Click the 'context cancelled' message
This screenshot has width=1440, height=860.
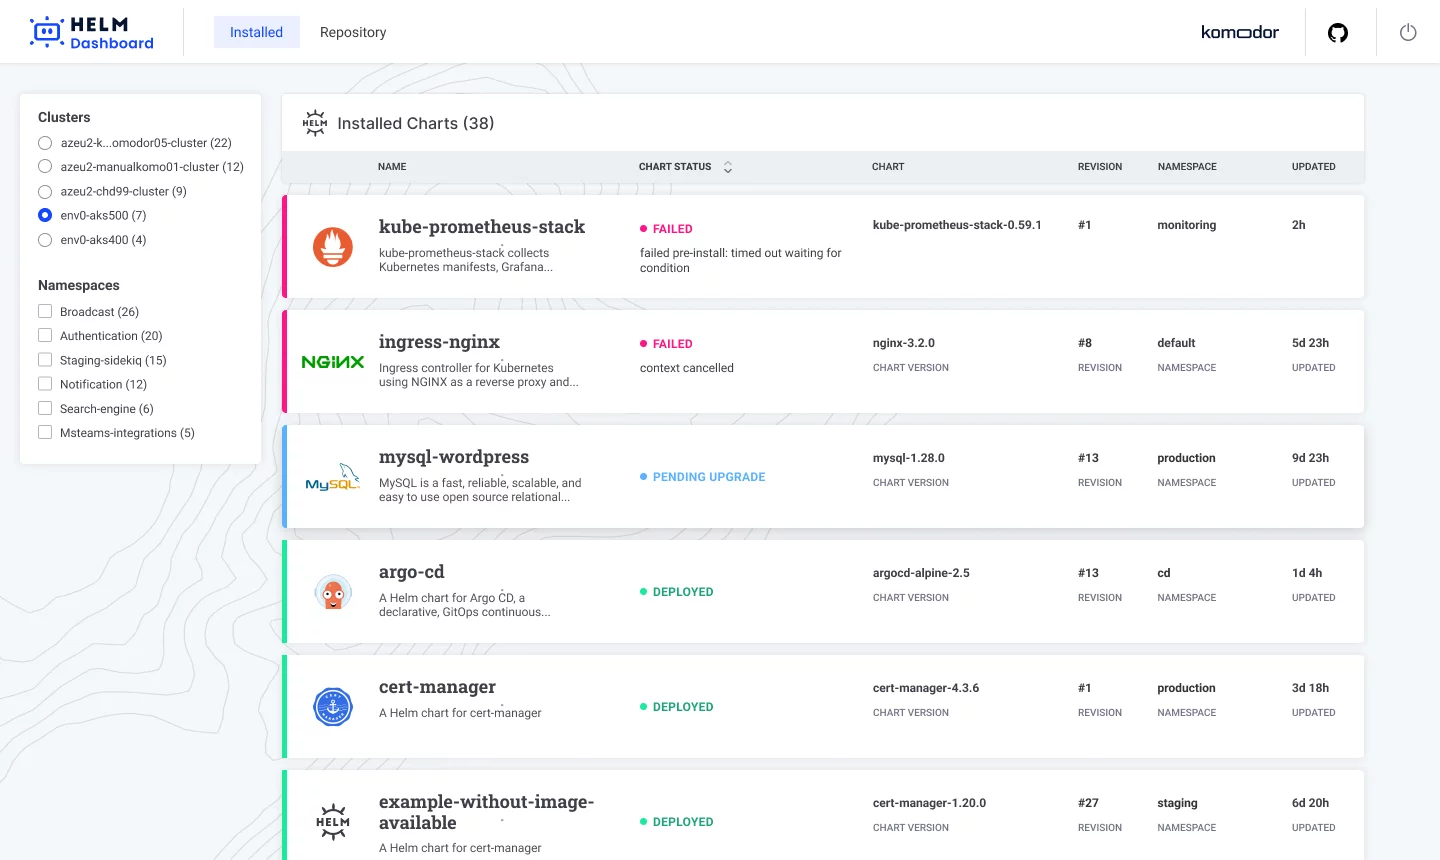coord(687,368)
